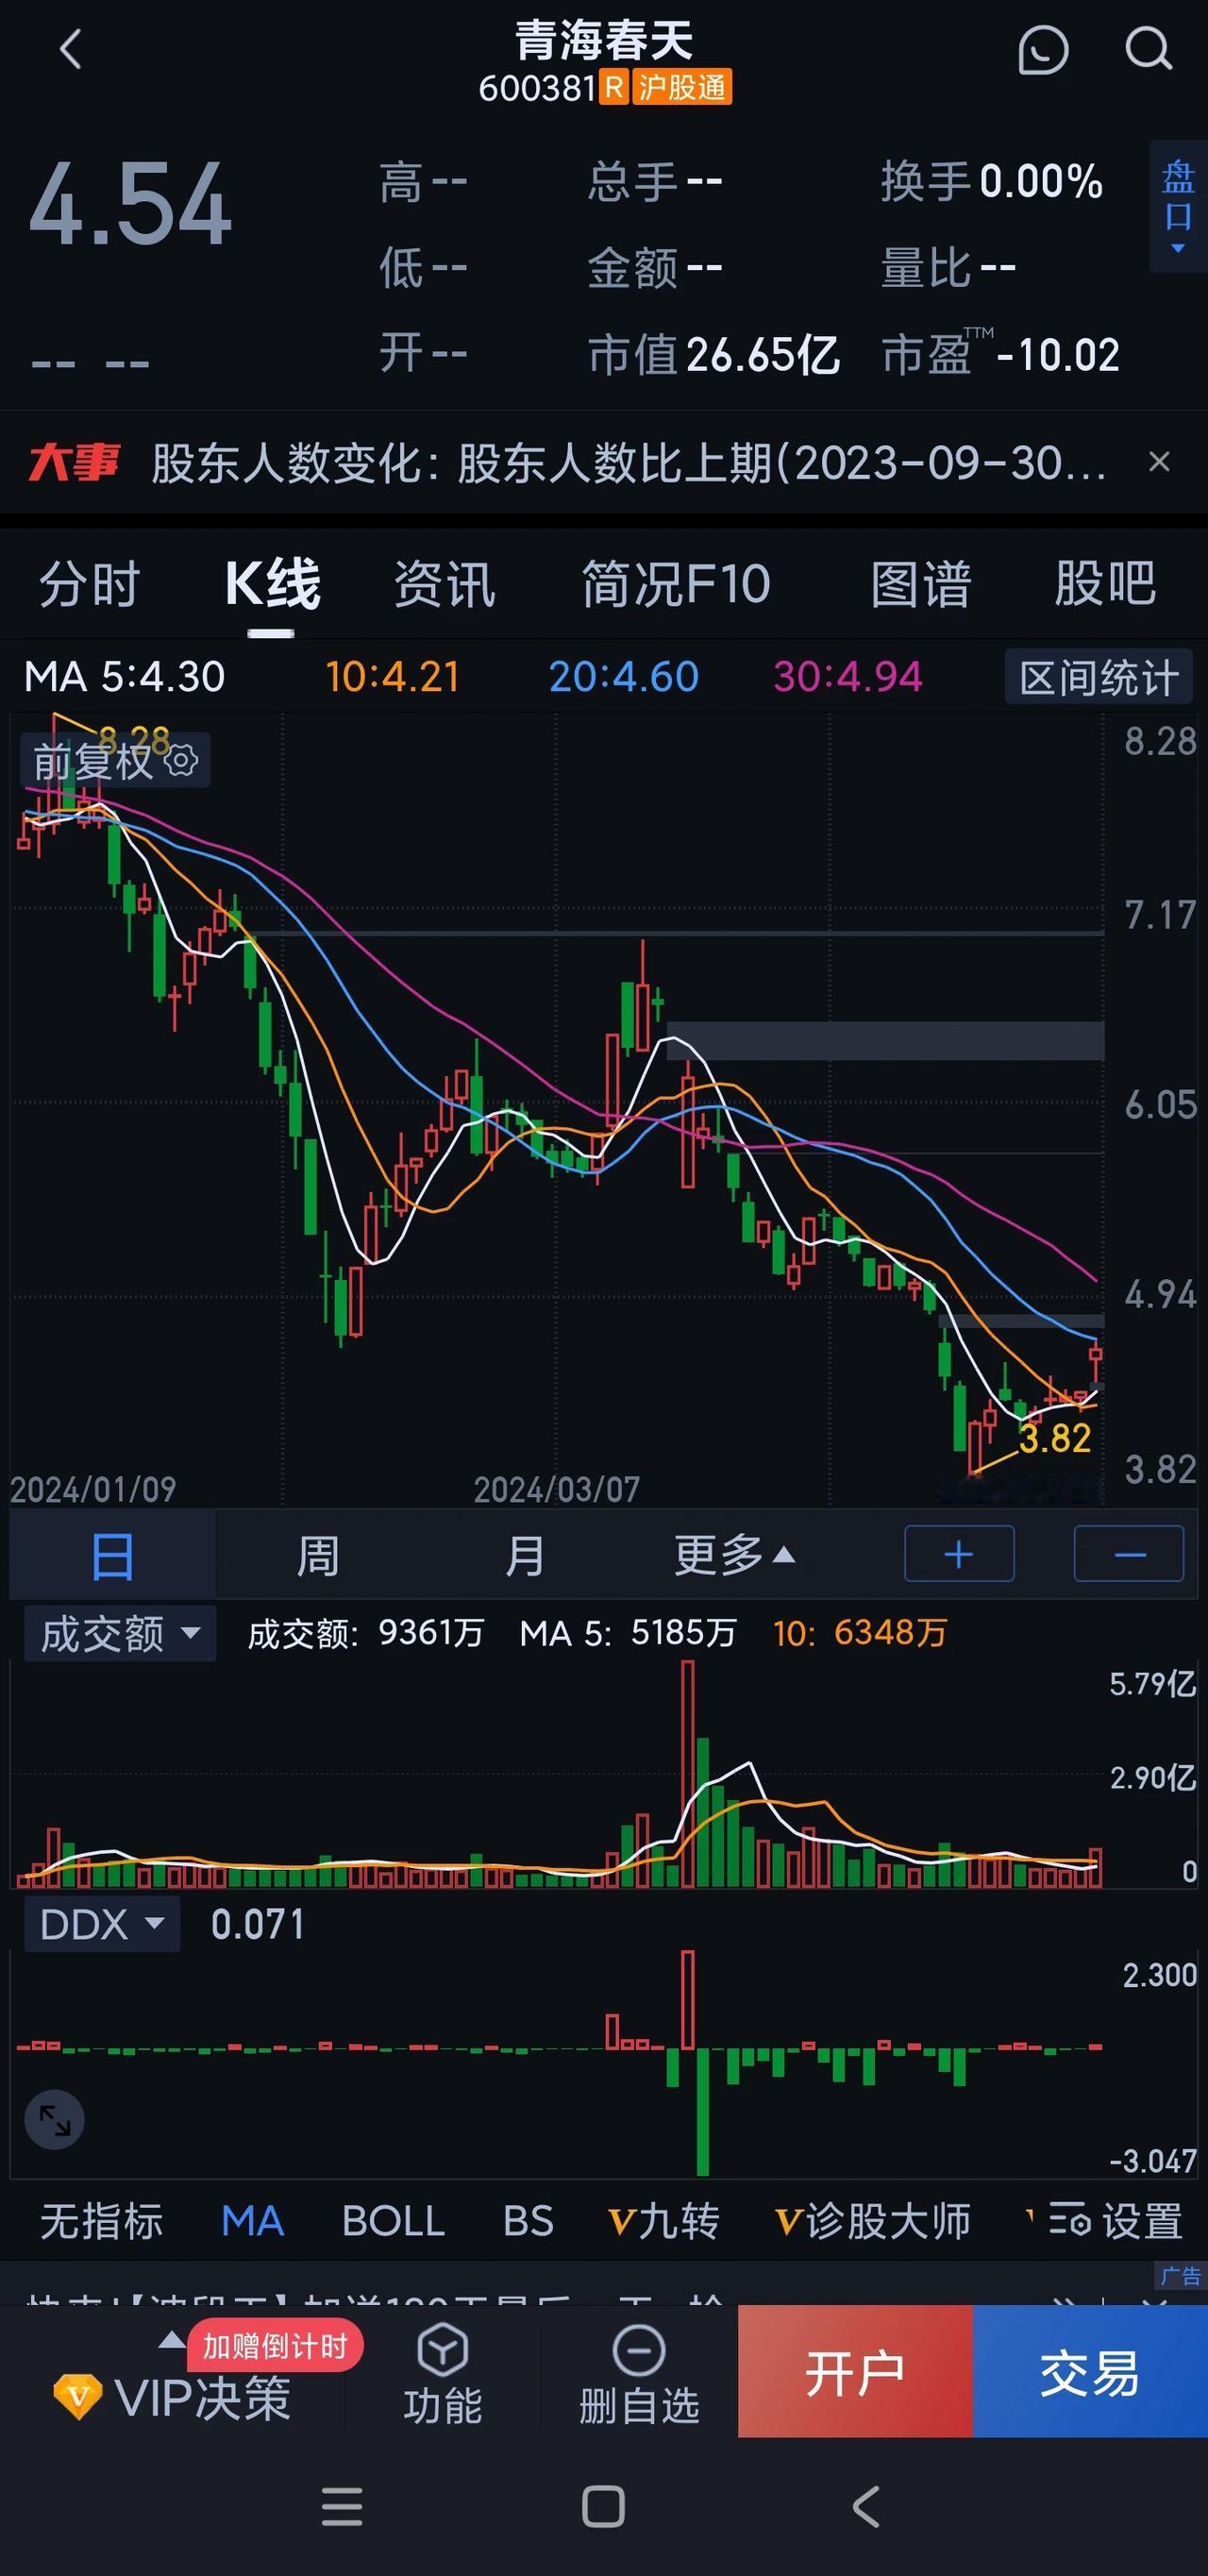1208x2576 pixels.
Task: Open the 股吧 tab
Action: coord(1105,584)
